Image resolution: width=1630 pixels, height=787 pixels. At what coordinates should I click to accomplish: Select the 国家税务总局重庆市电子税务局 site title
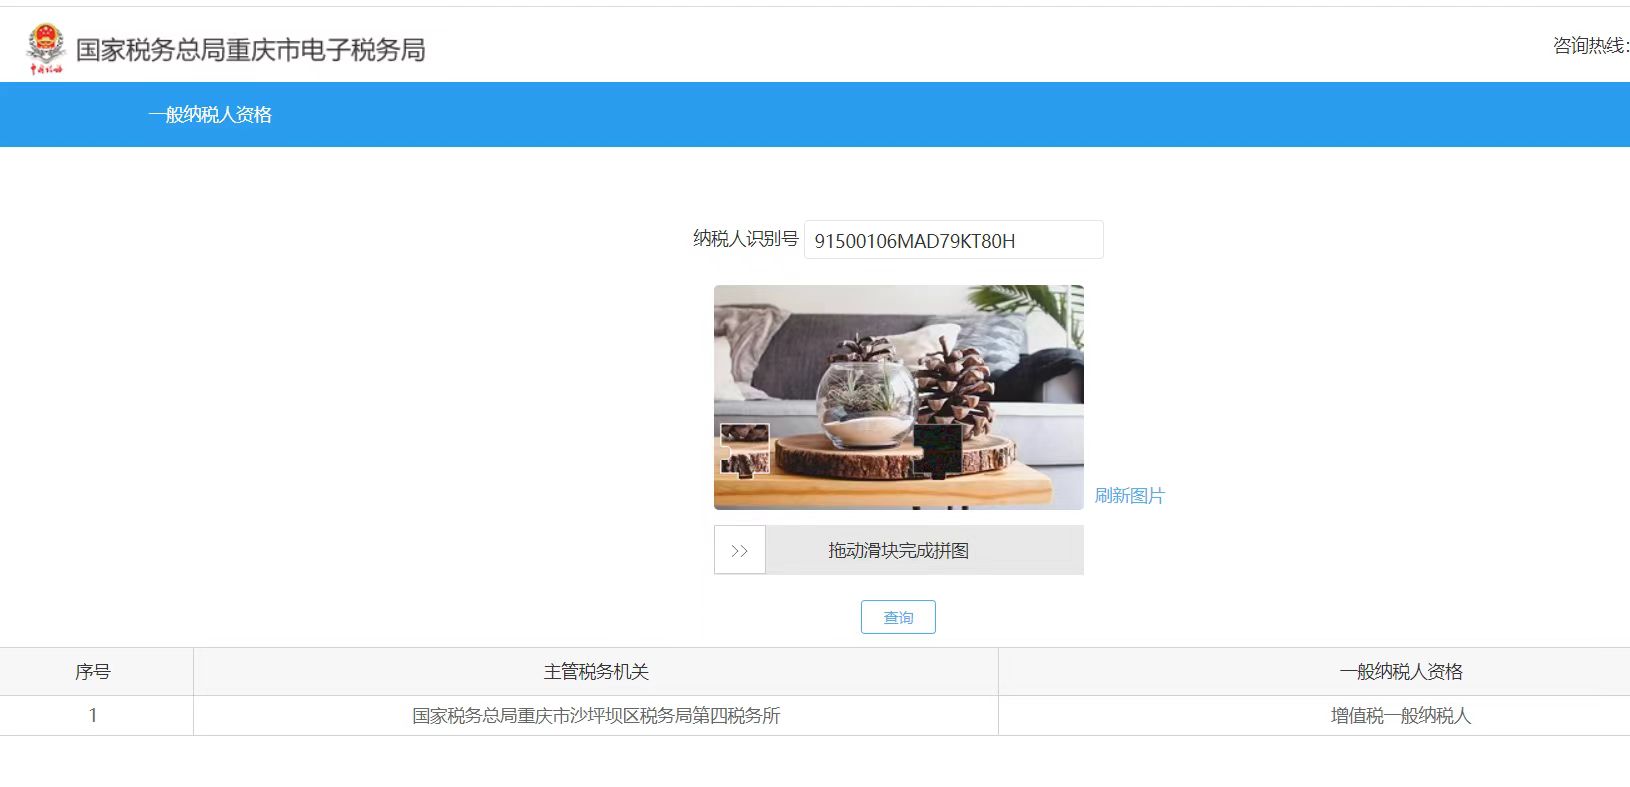click(x=250, y=50)
